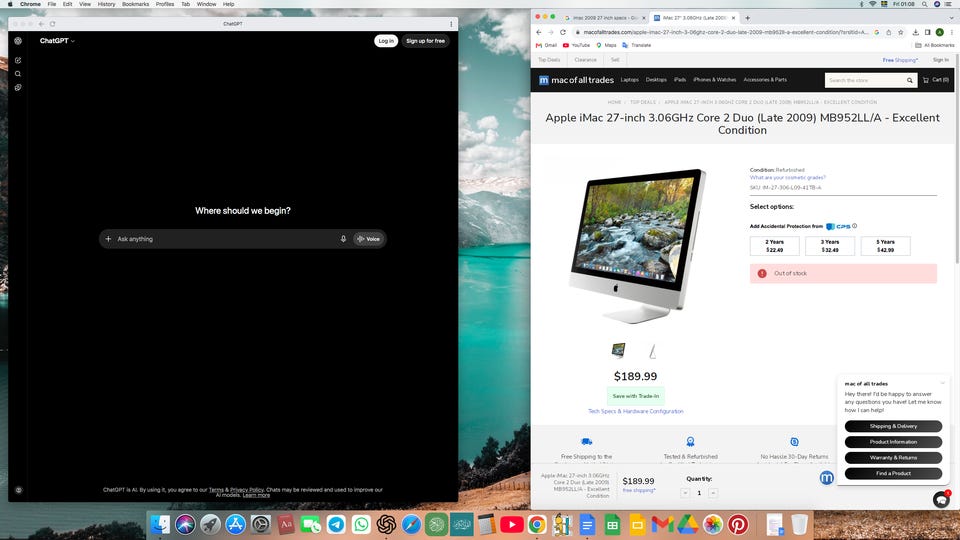The height and width of the screenshot is (540, 960).
Task: Click search chats icon in ChatGPT sidebar
Action: tap(18, 73)
